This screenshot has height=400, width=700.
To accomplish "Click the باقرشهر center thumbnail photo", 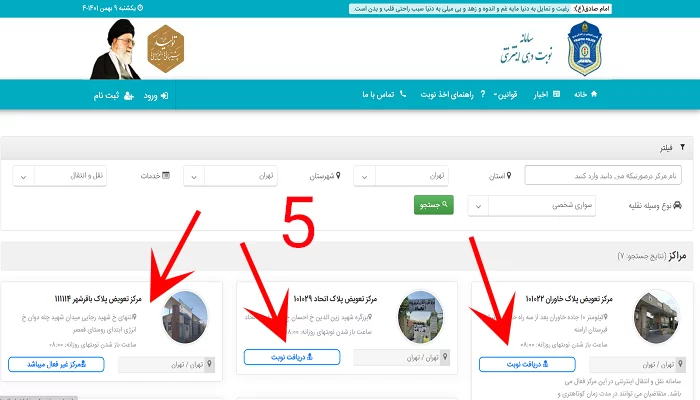I will [185, 317].
